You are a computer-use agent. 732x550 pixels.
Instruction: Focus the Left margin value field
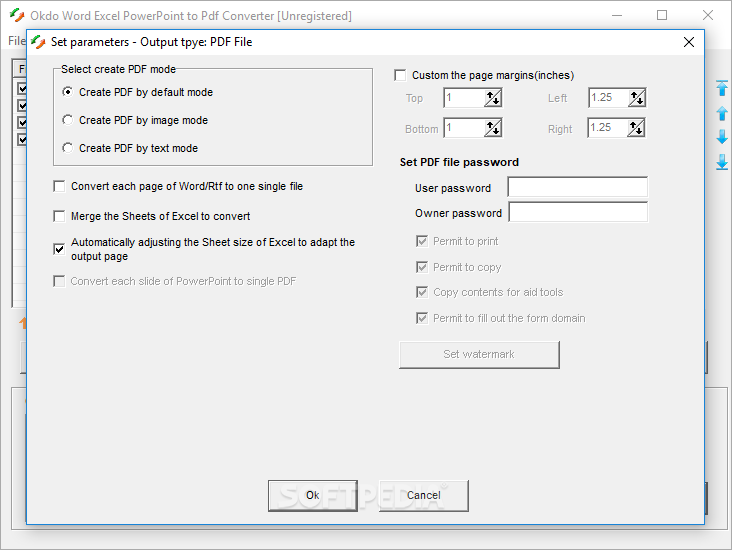pyautogui.click(x=608, y=98)
